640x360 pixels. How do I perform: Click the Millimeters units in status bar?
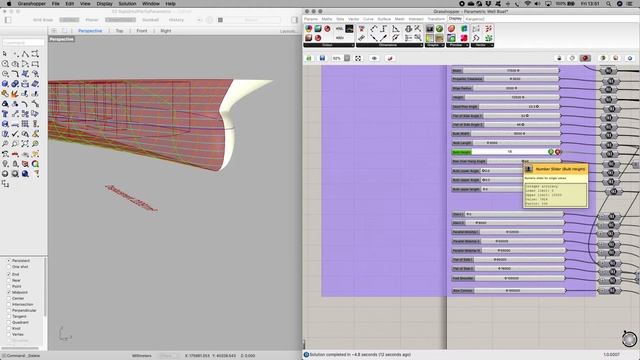[x=142, y=356]
